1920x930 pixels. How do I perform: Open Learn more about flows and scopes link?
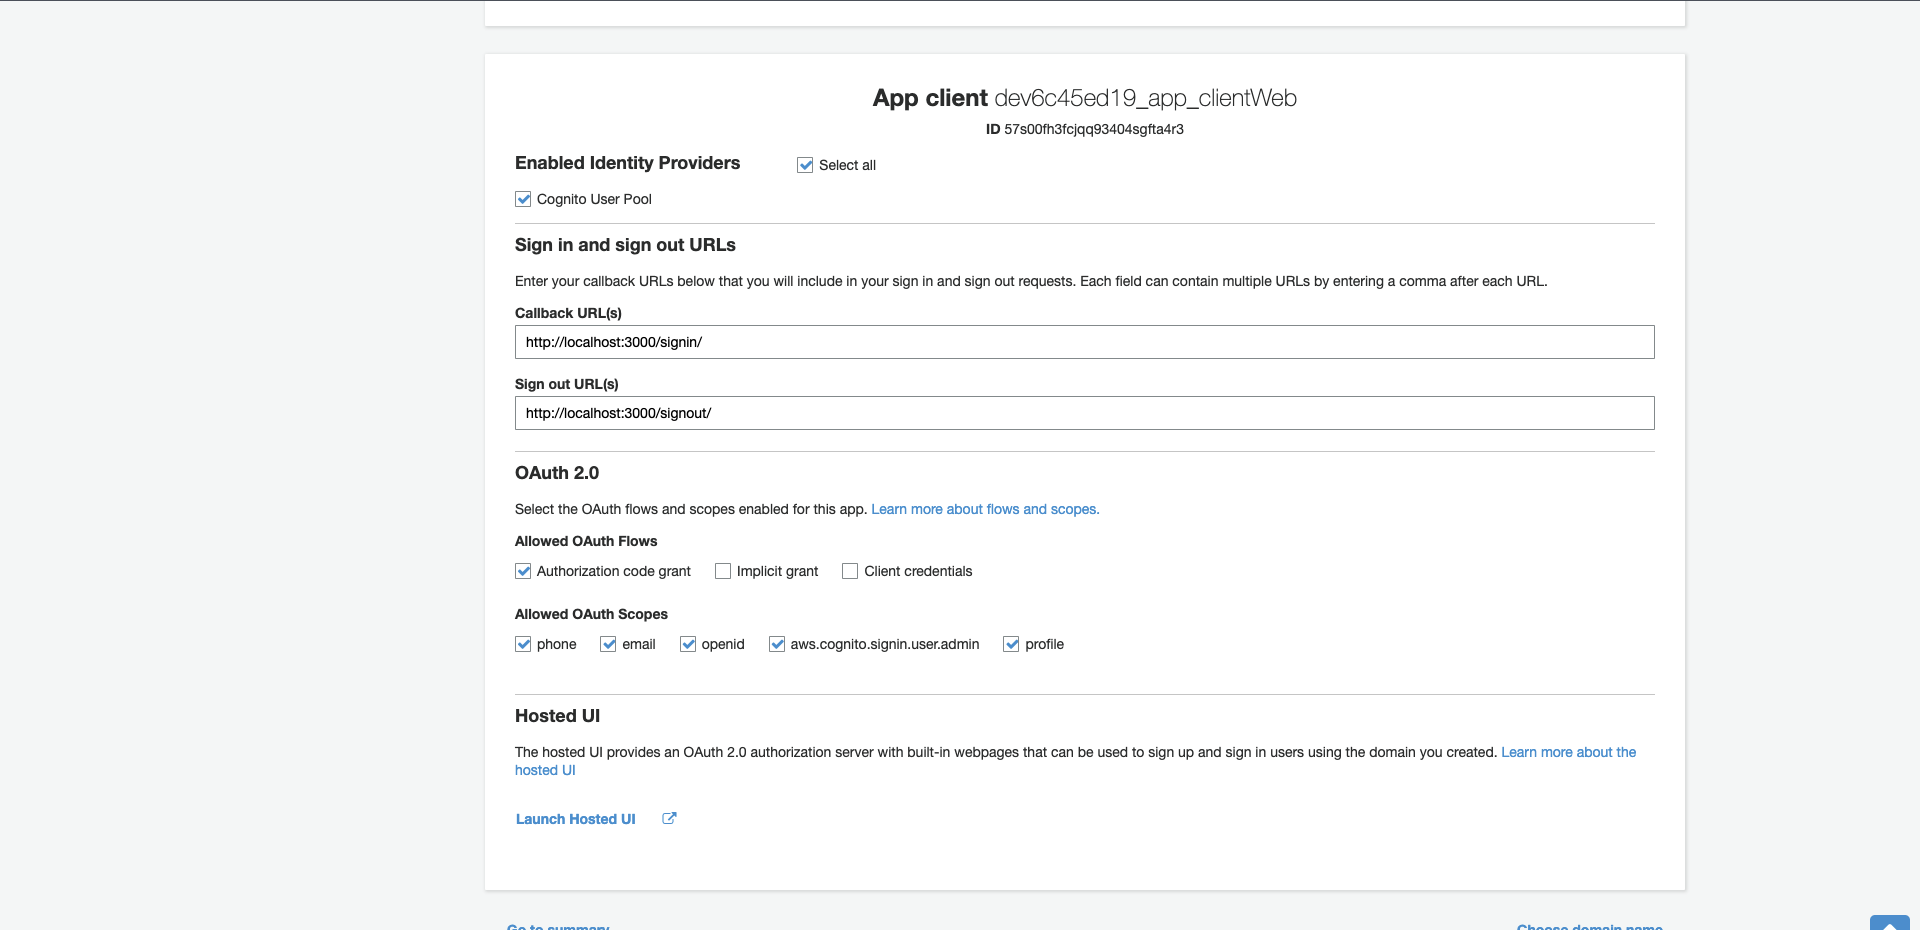(985, 509)
